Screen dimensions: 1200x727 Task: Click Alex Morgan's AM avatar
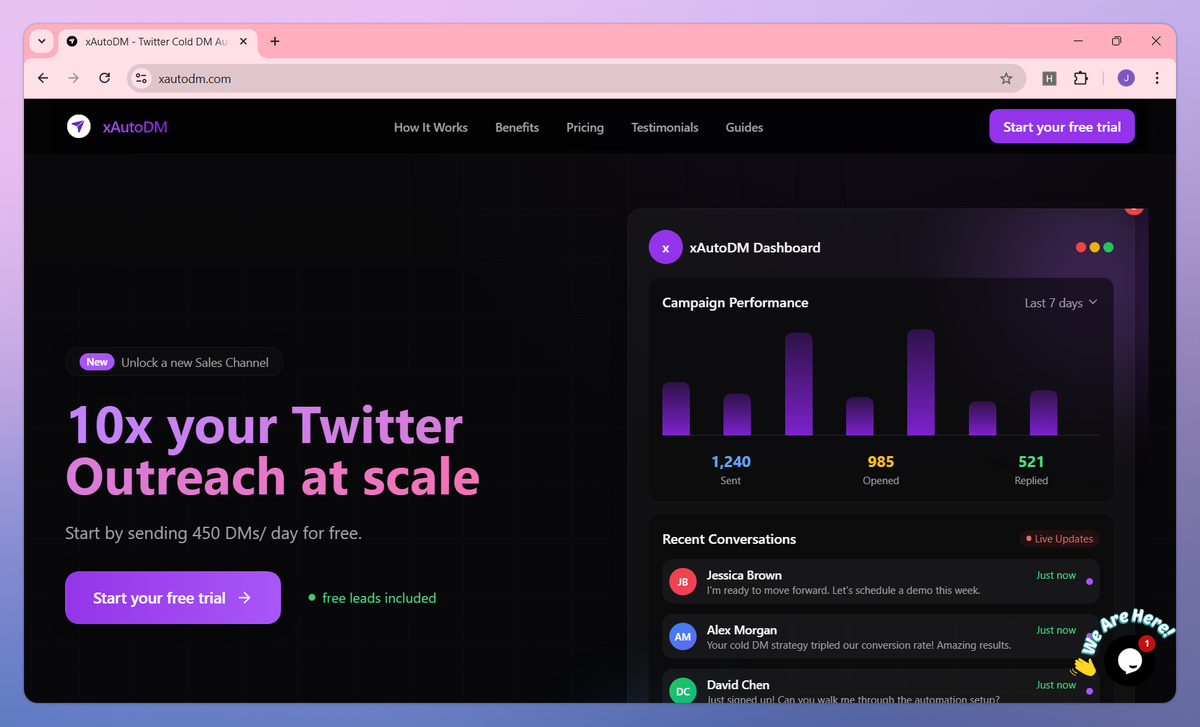click(682, 636)
